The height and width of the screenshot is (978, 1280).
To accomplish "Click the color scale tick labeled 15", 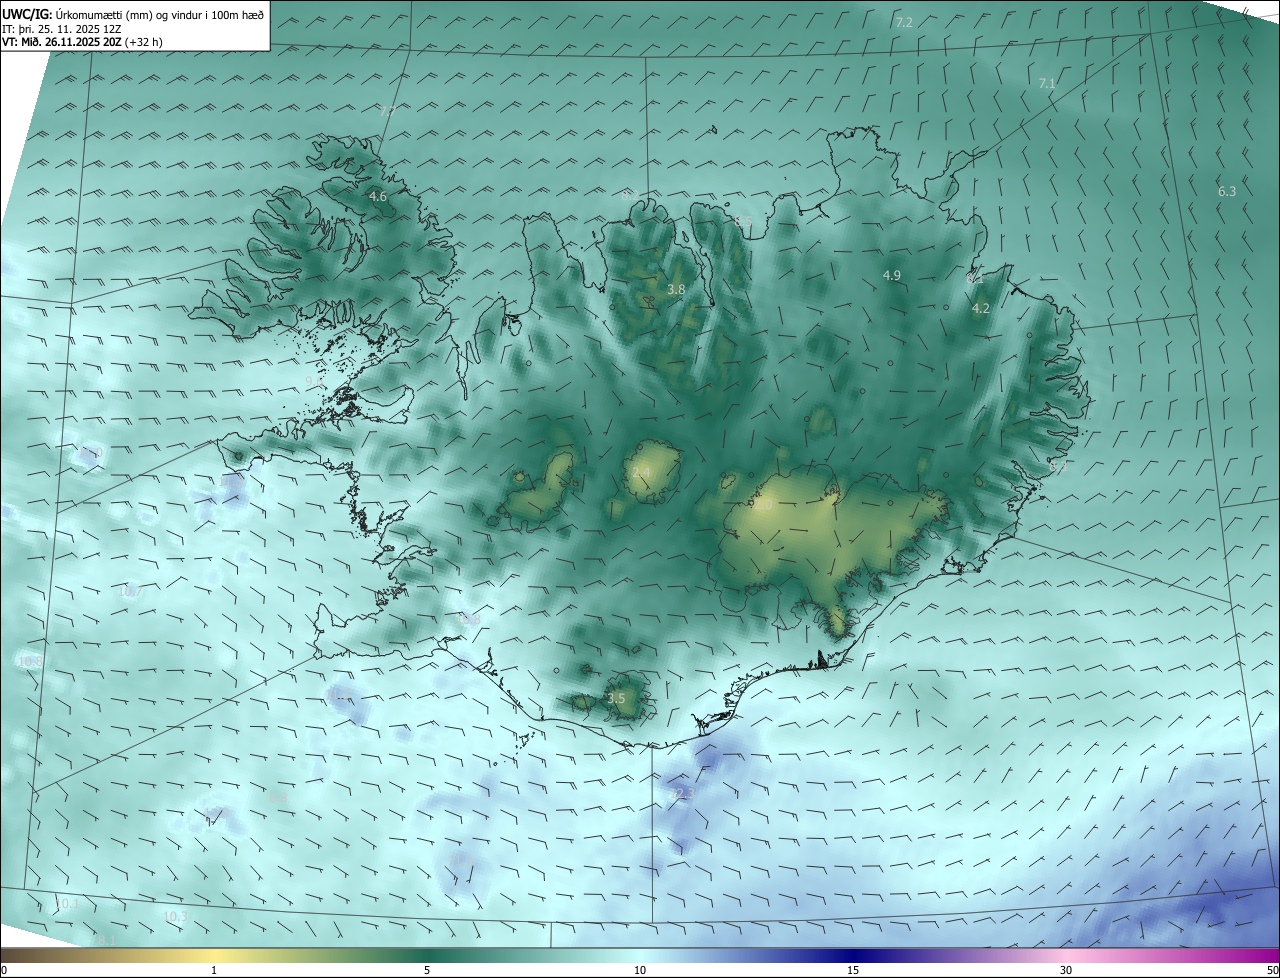I will [853, 970].
